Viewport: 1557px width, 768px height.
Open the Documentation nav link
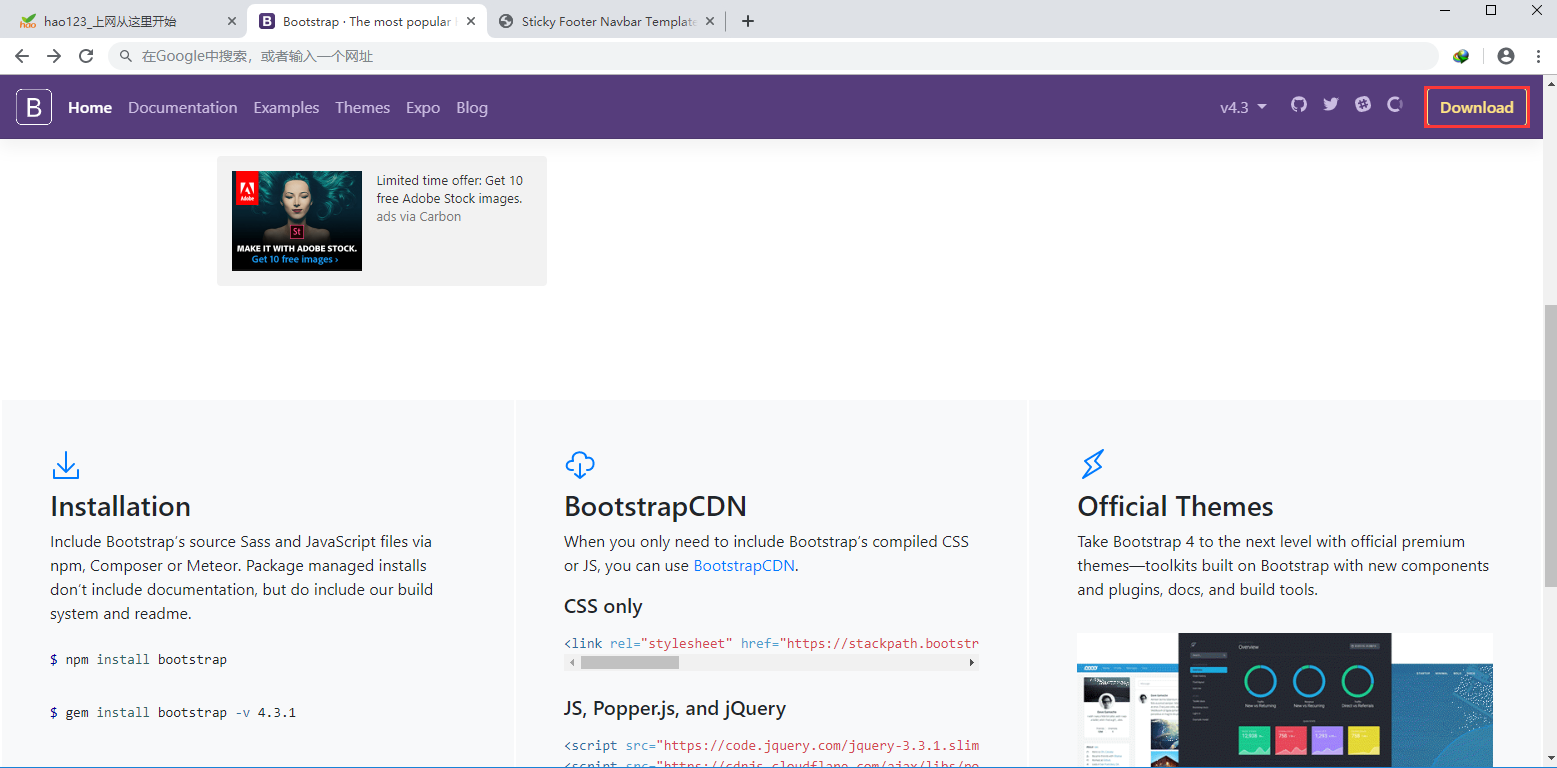coord(183,107)
